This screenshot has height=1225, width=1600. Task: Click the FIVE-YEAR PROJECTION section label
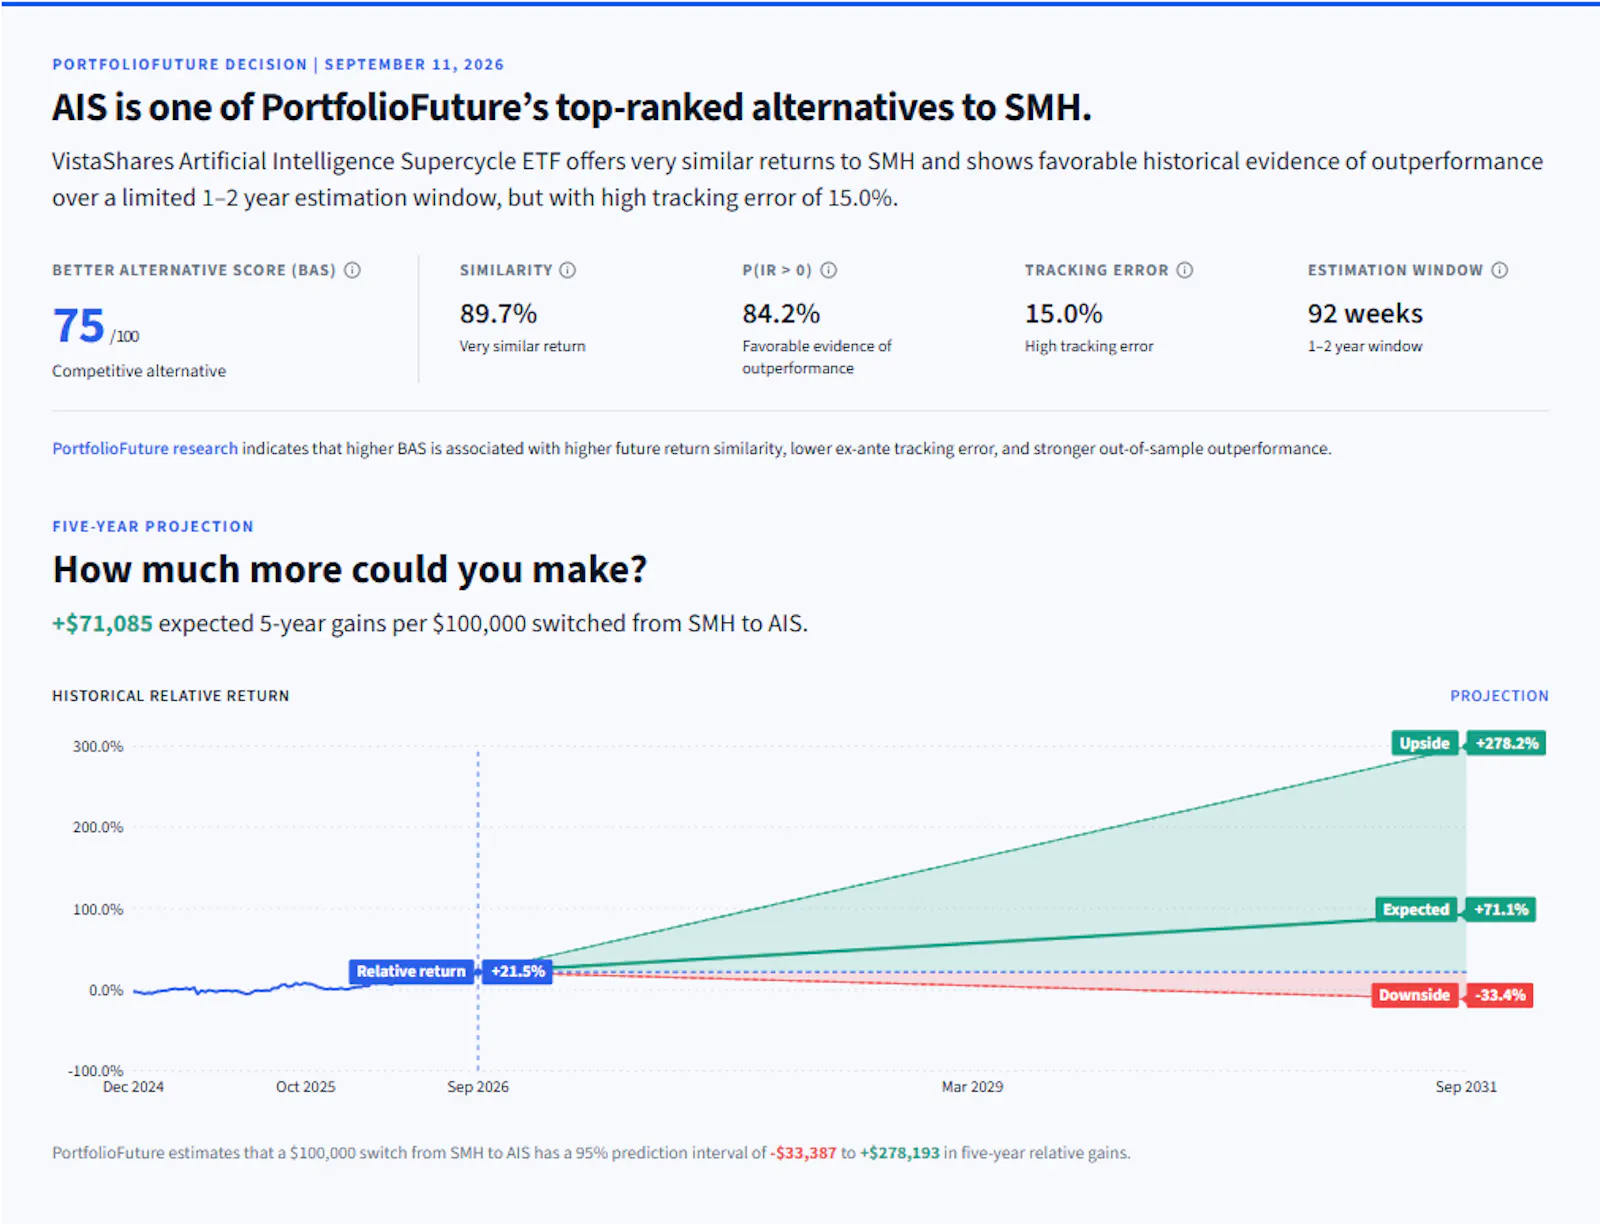coord(153,527)
